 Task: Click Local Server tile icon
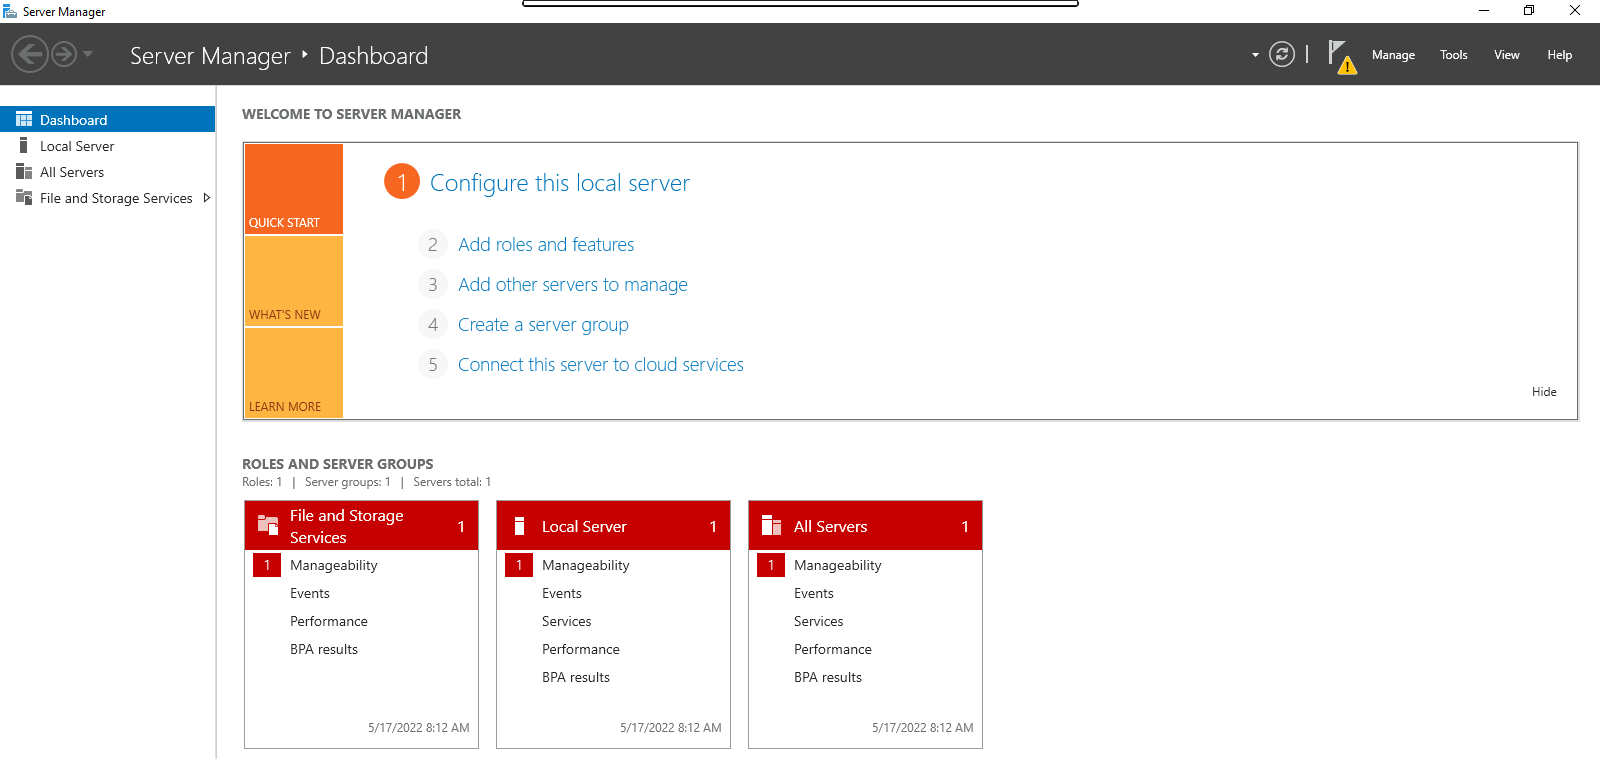[519, 526]
